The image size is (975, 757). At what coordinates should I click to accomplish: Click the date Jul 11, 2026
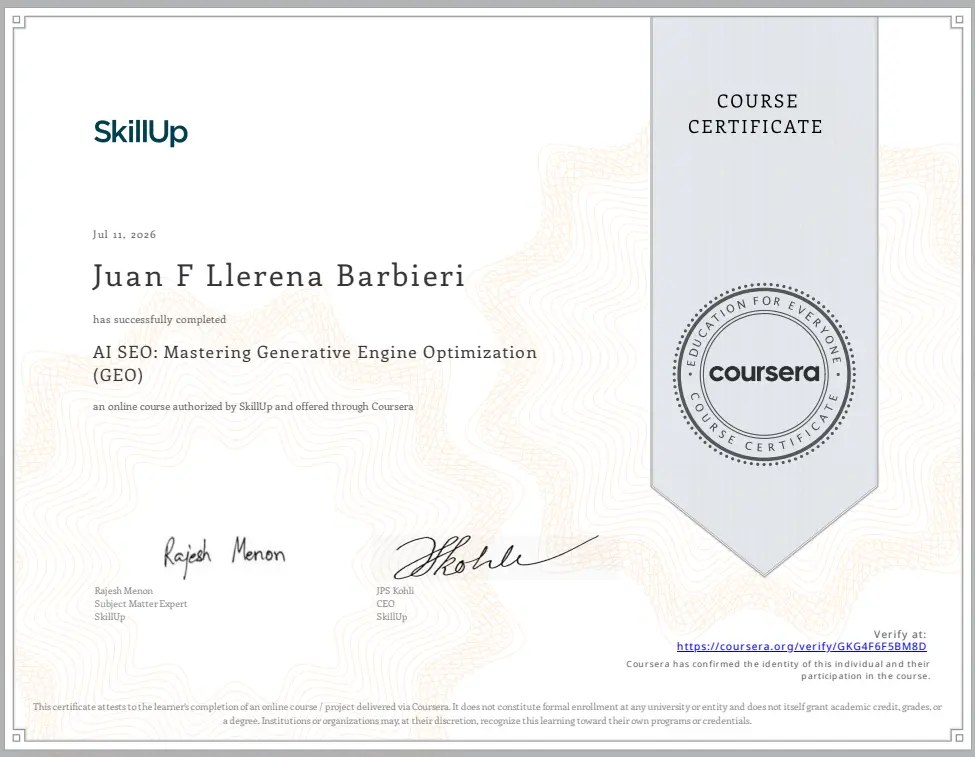pos(124,235)
